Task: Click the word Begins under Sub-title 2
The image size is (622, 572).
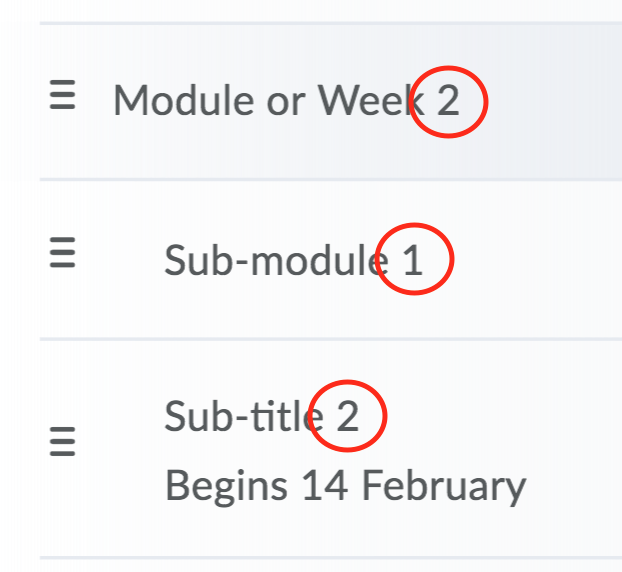Action: (224, 486)
